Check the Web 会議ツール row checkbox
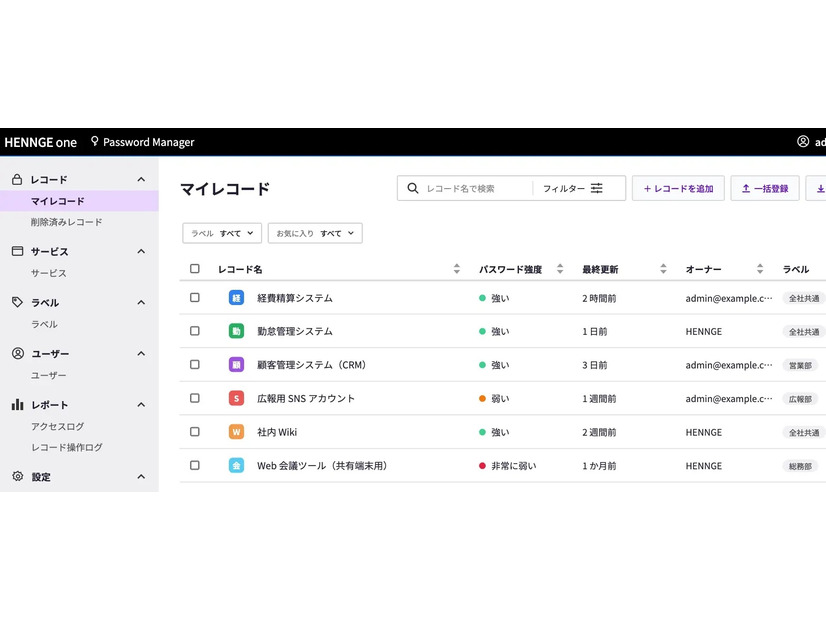The height and width of the screenshot is (620, 826). pos(195,465)
